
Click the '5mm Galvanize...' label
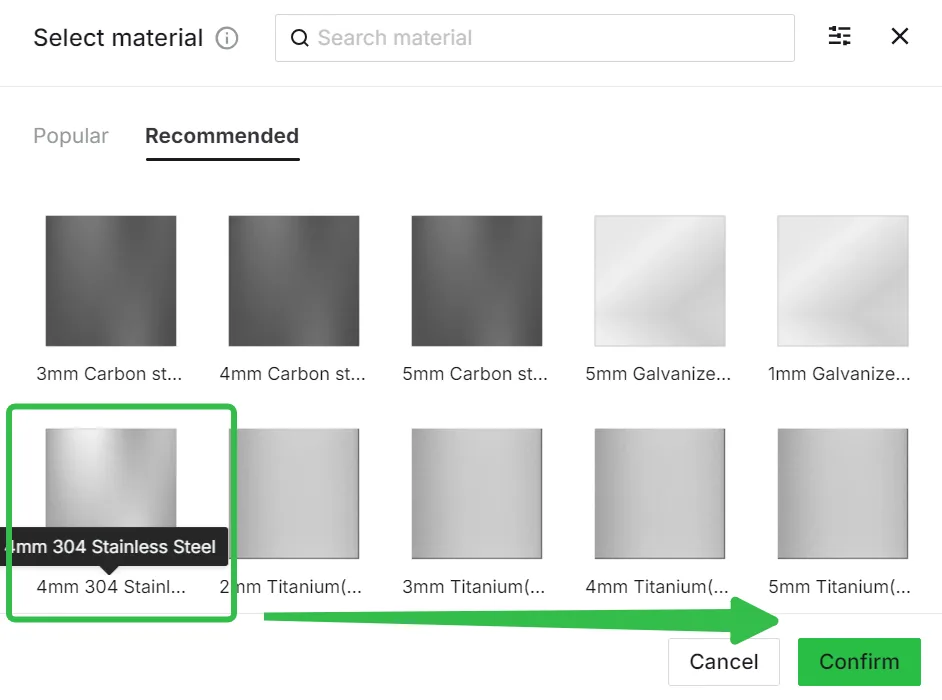658,374
